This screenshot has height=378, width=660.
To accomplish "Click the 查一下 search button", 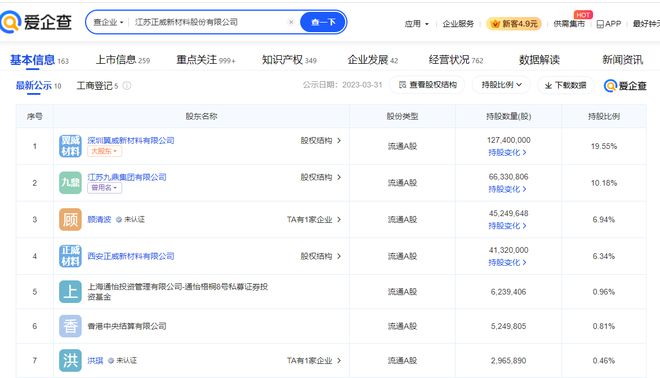I will 323,22.
